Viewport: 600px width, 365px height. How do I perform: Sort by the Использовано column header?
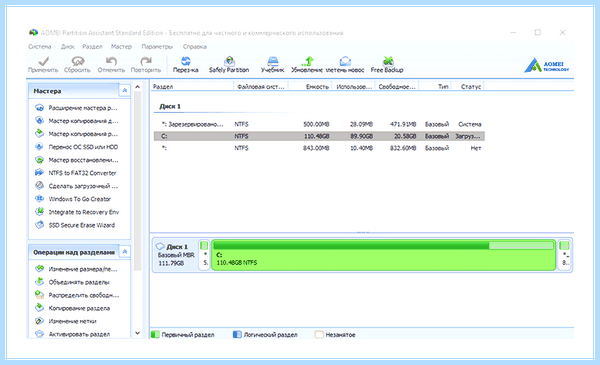pyautogui.click(x=354, y=87)
